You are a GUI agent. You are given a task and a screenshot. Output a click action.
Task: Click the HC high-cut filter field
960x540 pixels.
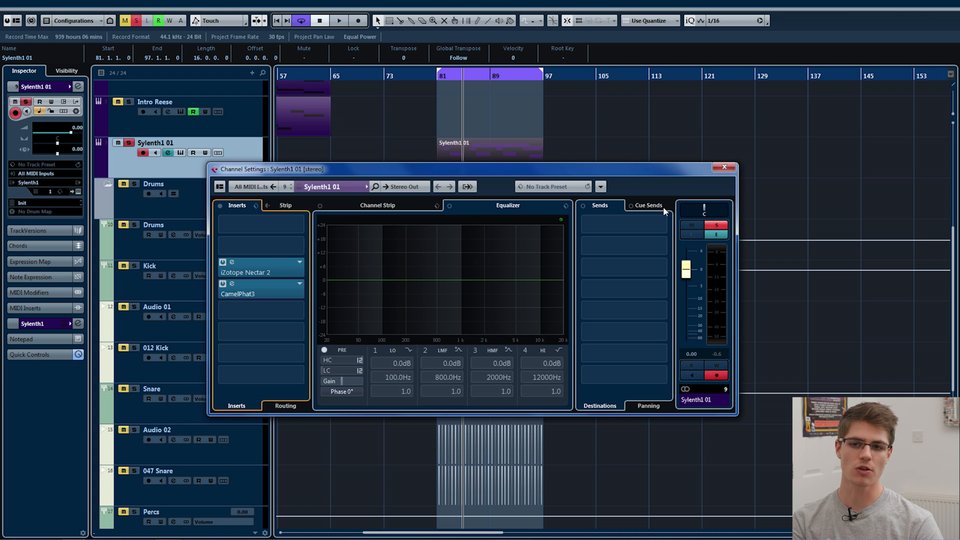point(342,360)
